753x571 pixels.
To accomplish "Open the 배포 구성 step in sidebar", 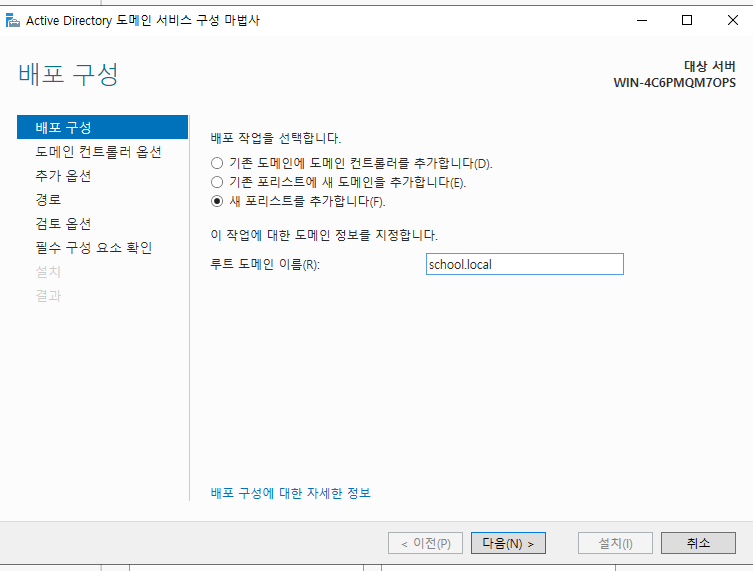I will [x=102, y=127].
